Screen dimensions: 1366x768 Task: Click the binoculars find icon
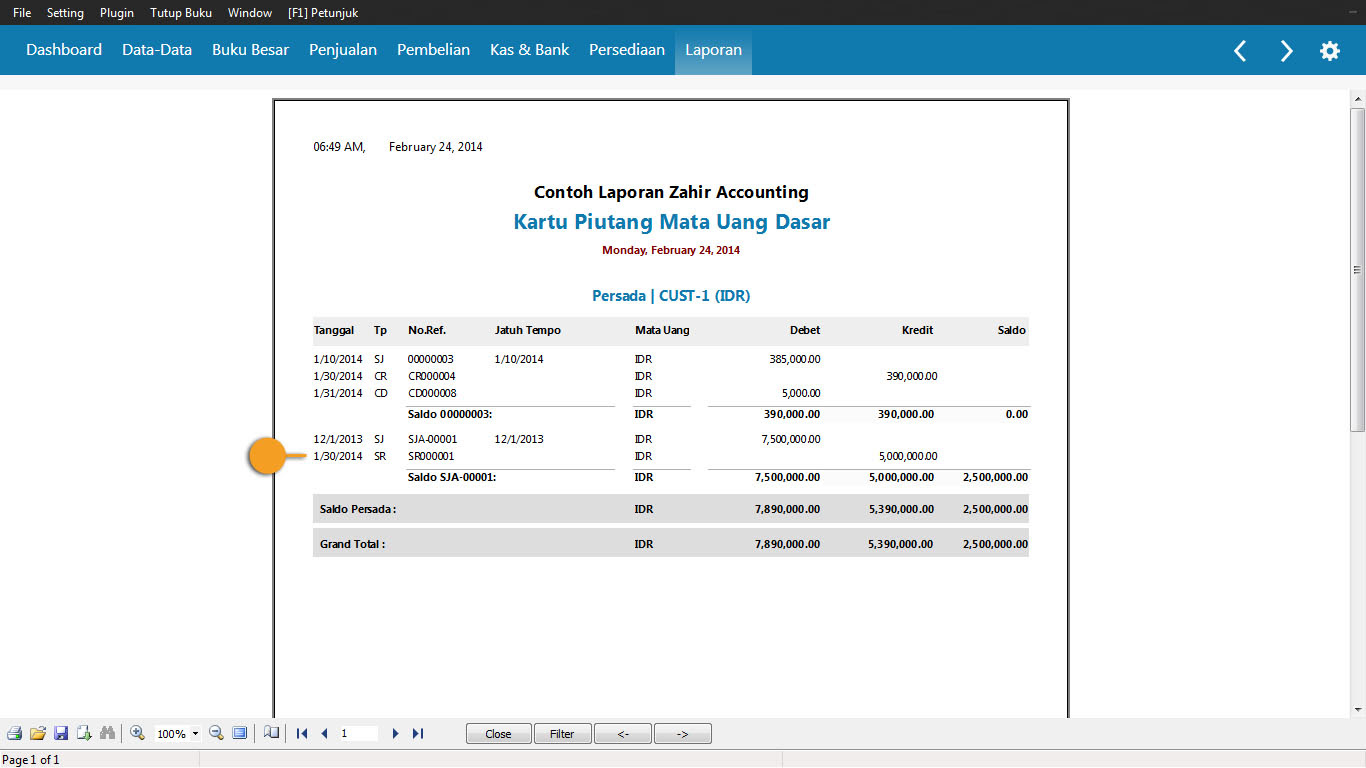click(x=107, y=733)
